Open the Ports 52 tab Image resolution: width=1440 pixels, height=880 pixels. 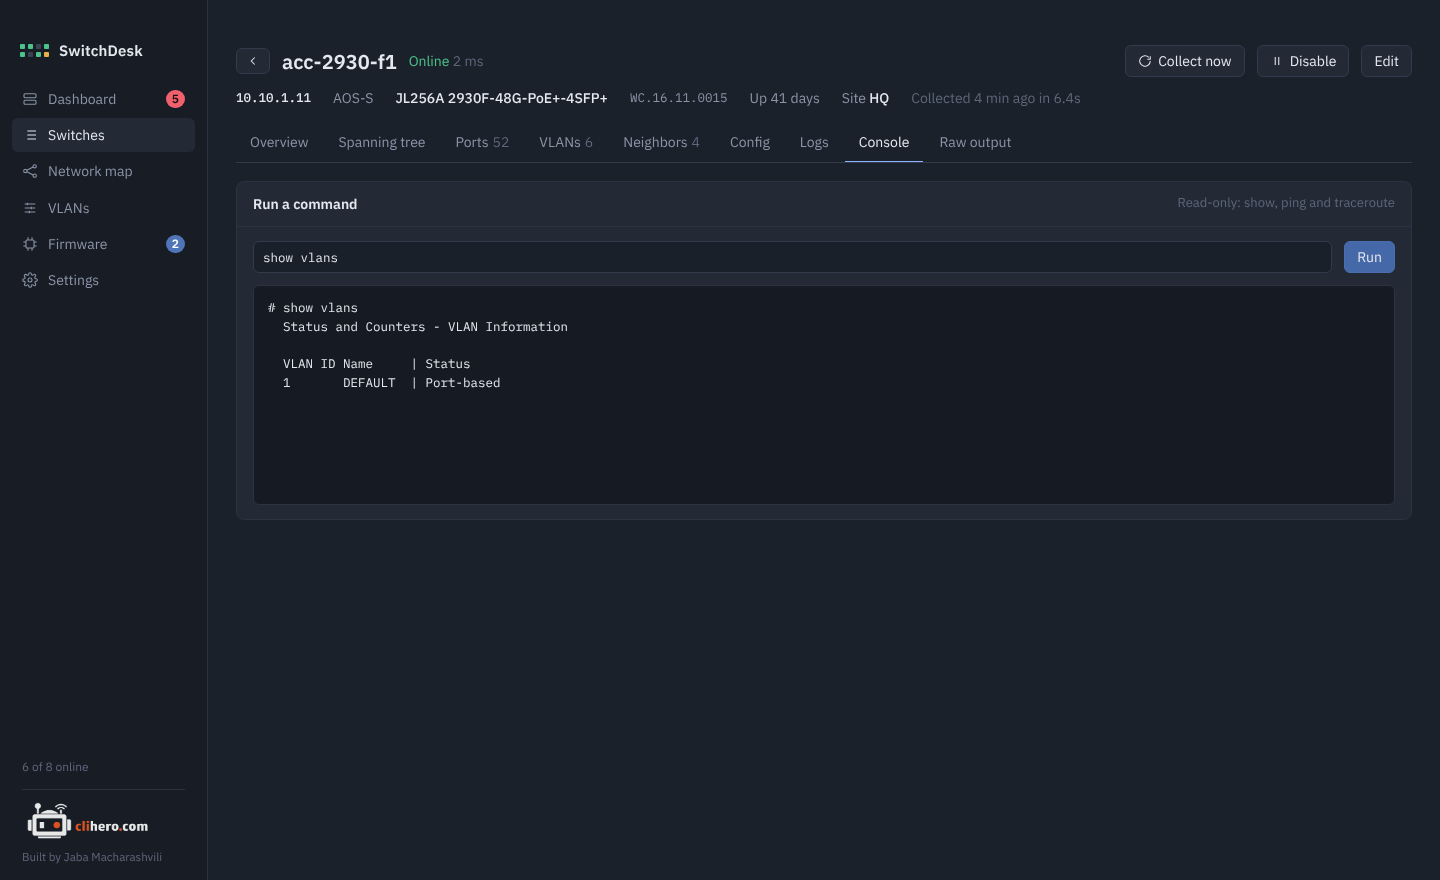point(482,142)
